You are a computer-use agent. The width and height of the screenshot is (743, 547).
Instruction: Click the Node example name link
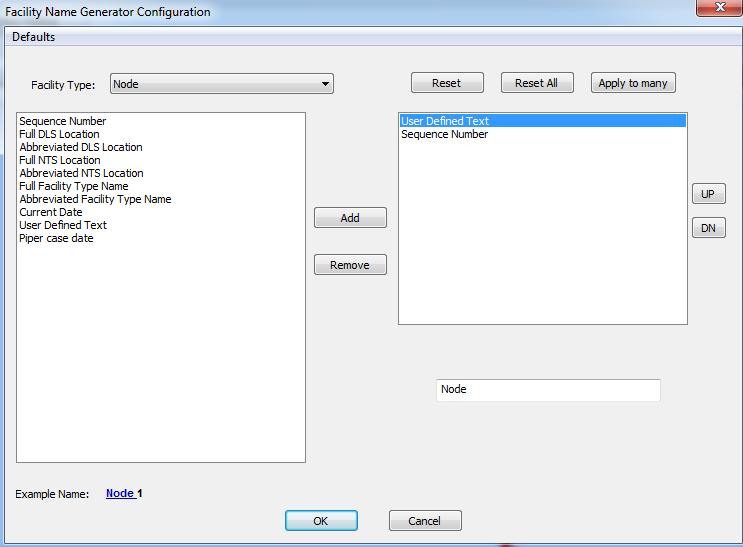(x=120, y=493)
